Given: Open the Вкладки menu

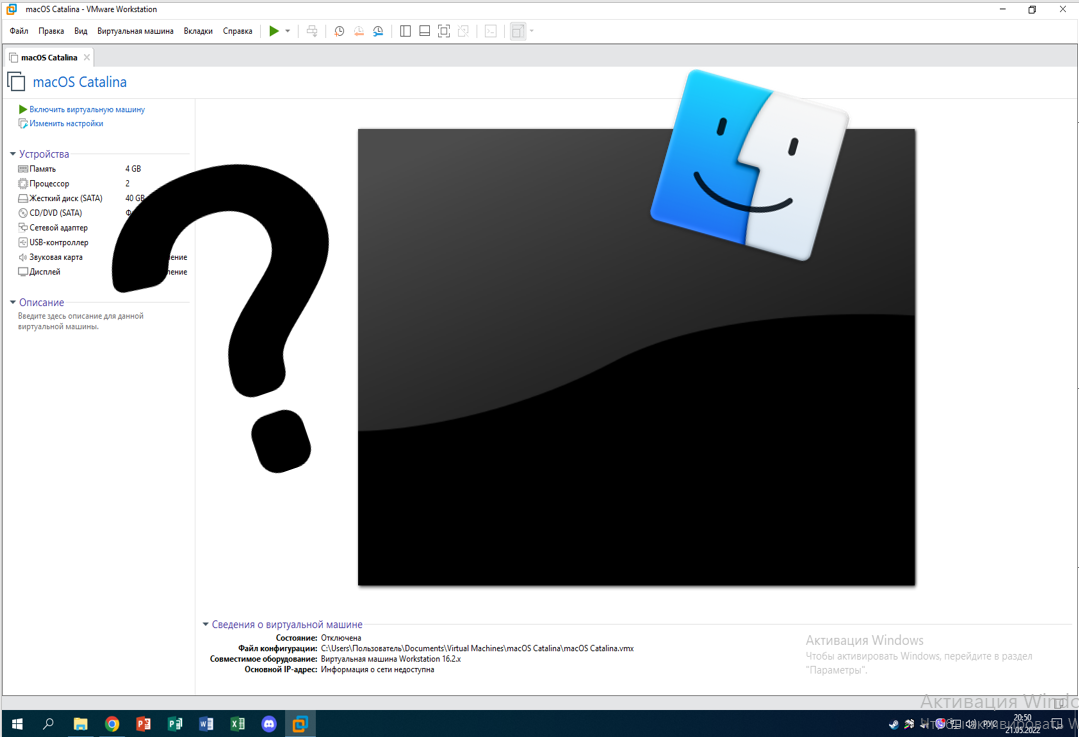Looking at the screenshot, I should (197, 31).
